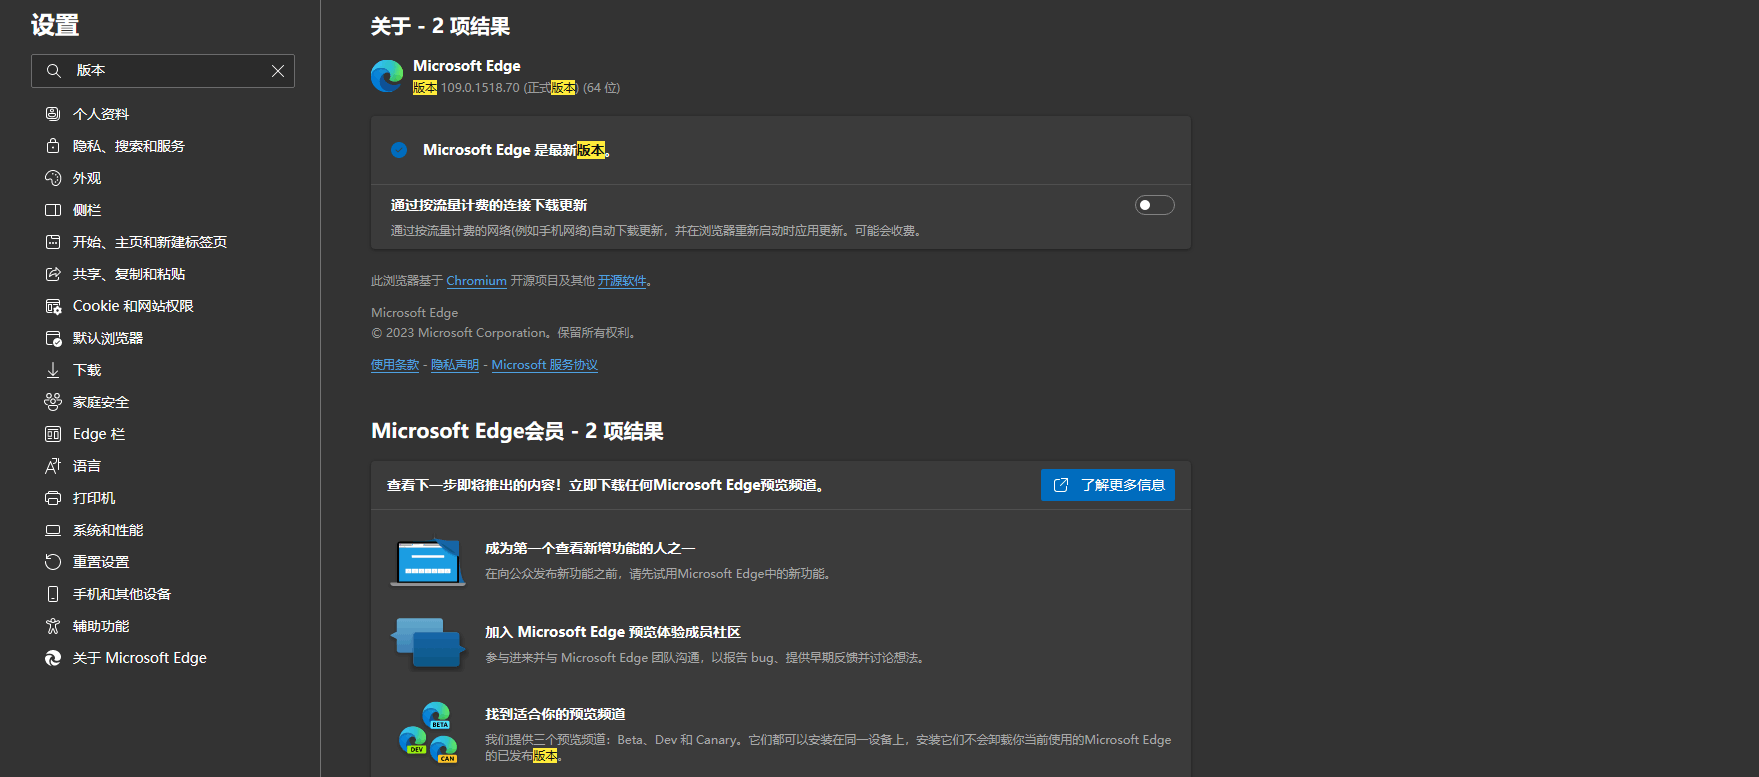Click the 侧栏 sidebar panel icon
The height and width of the screenshot is (777, 1759).
click(x=53, y=210)
